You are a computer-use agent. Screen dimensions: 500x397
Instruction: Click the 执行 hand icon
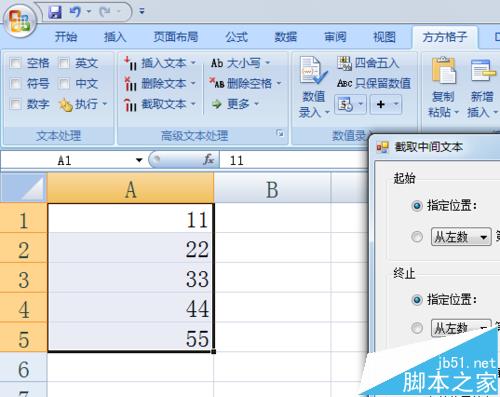click(66, 105)
